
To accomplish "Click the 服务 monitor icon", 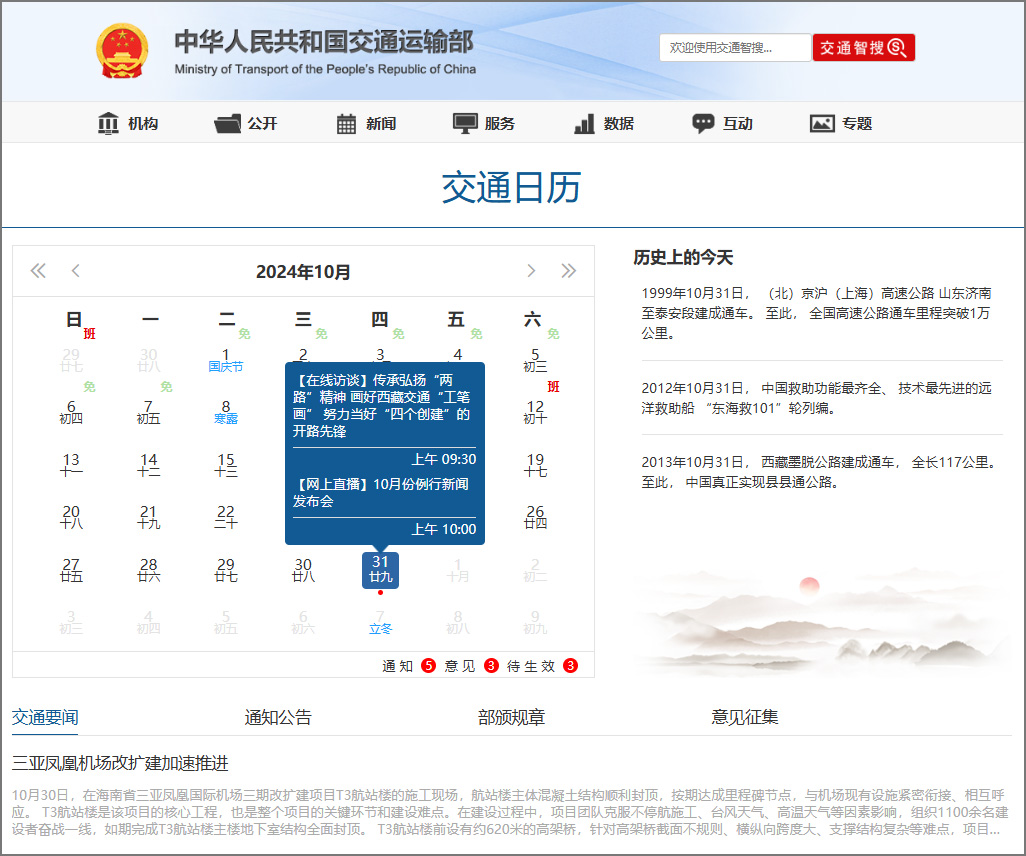I will click(x=465, y=123).
